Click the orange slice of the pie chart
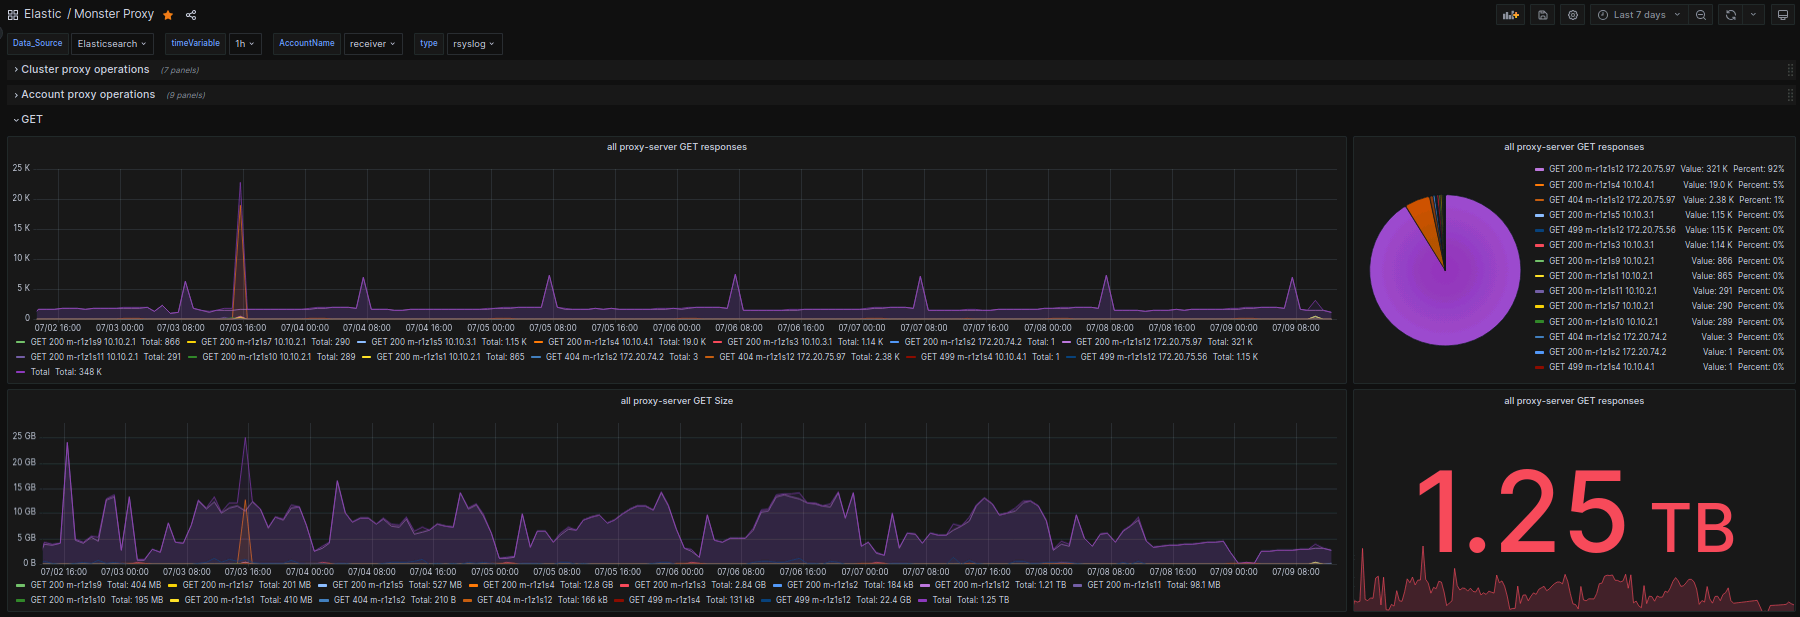The width and height of the screenshot is (1800, 617). click(1425, 222)
